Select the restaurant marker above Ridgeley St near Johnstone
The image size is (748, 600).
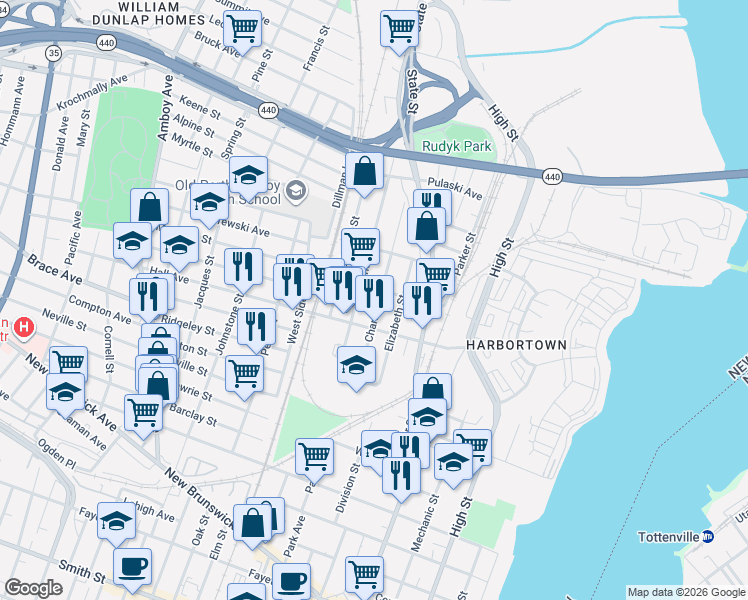[x=257, y=331]
